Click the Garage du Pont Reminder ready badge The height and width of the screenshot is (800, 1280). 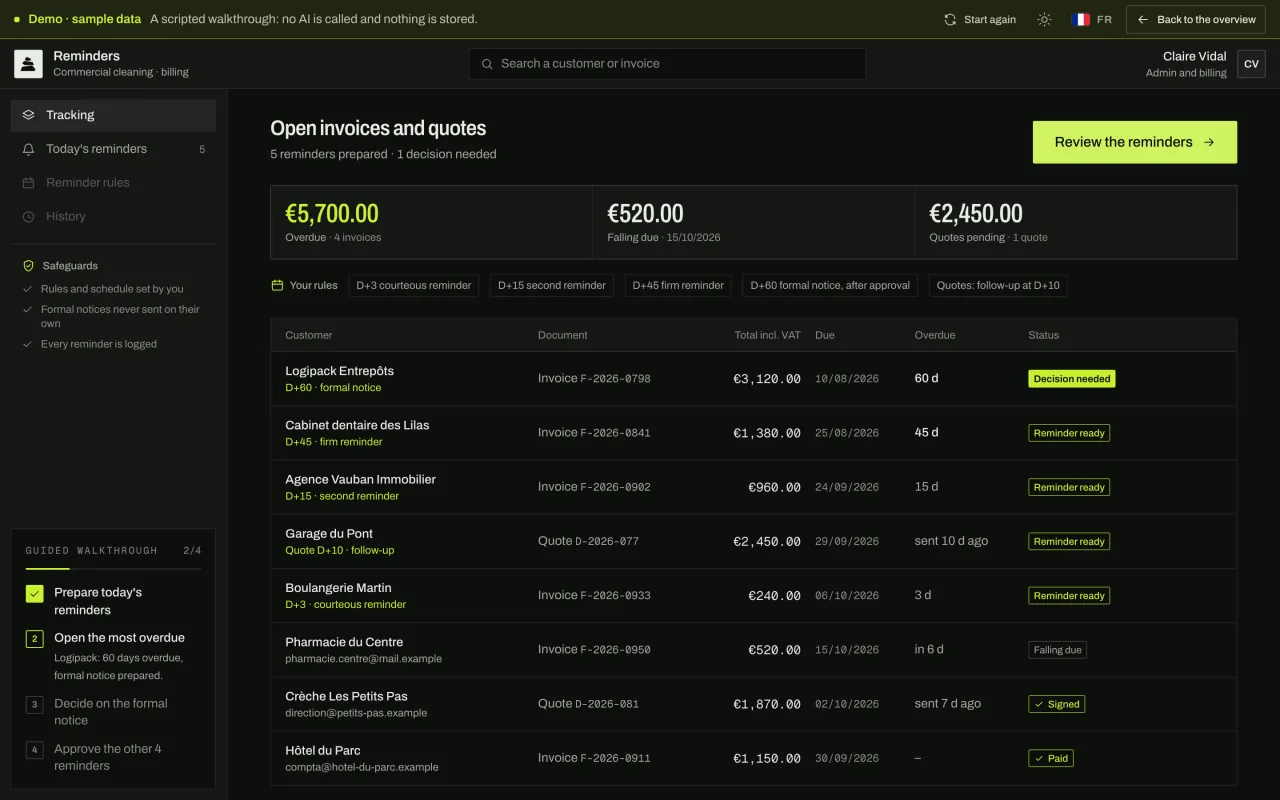point(1069,542)
